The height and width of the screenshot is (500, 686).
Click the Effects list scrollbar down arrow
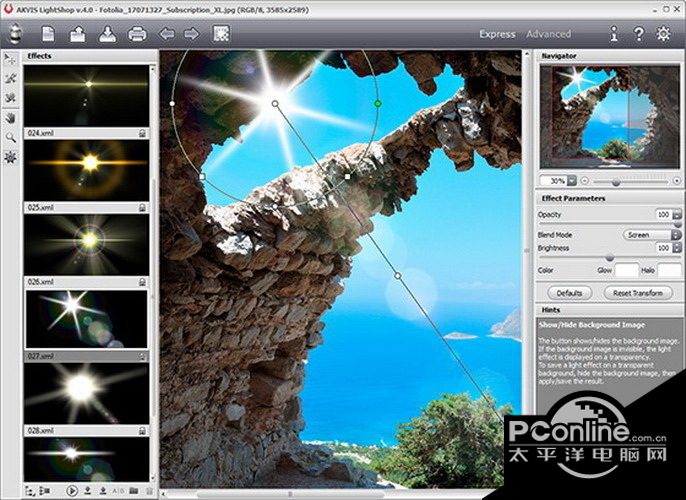tap(153, 479)
